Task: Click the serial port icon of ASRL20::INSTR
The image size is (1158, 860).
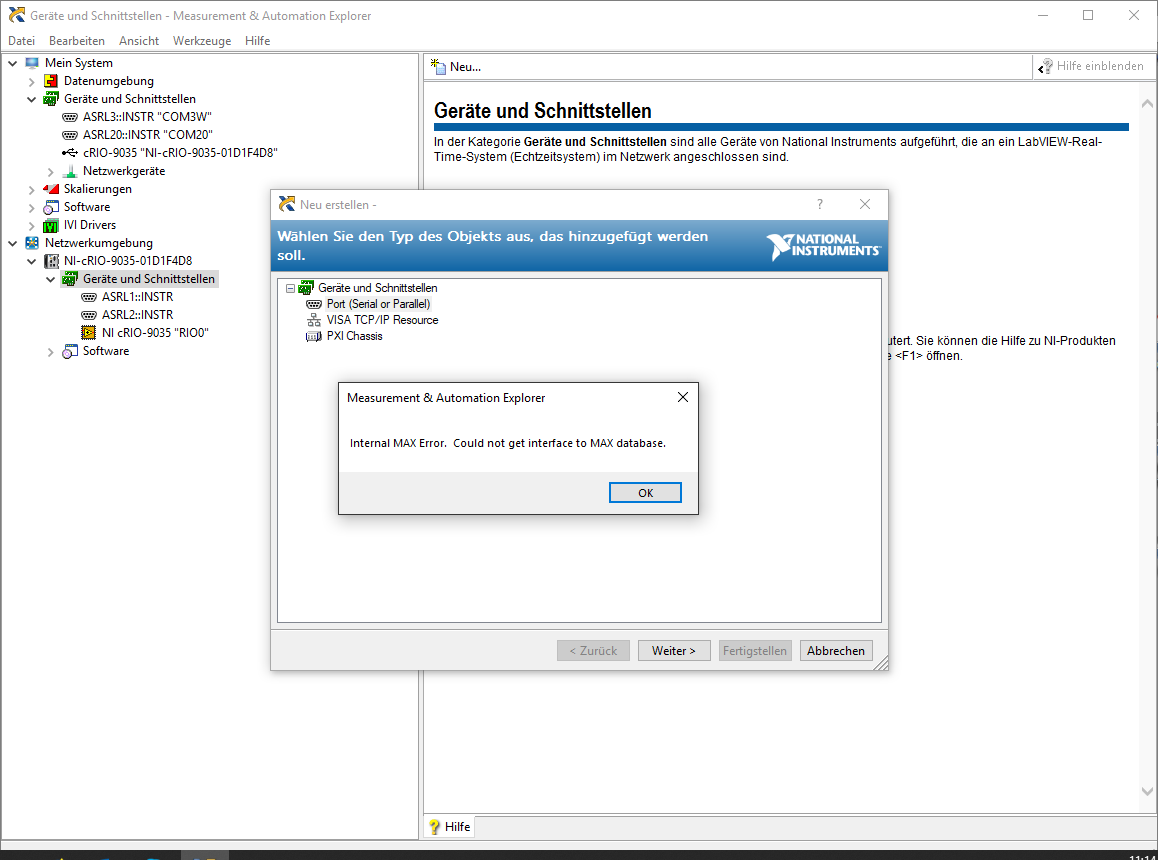Action: tap(70, 135)
